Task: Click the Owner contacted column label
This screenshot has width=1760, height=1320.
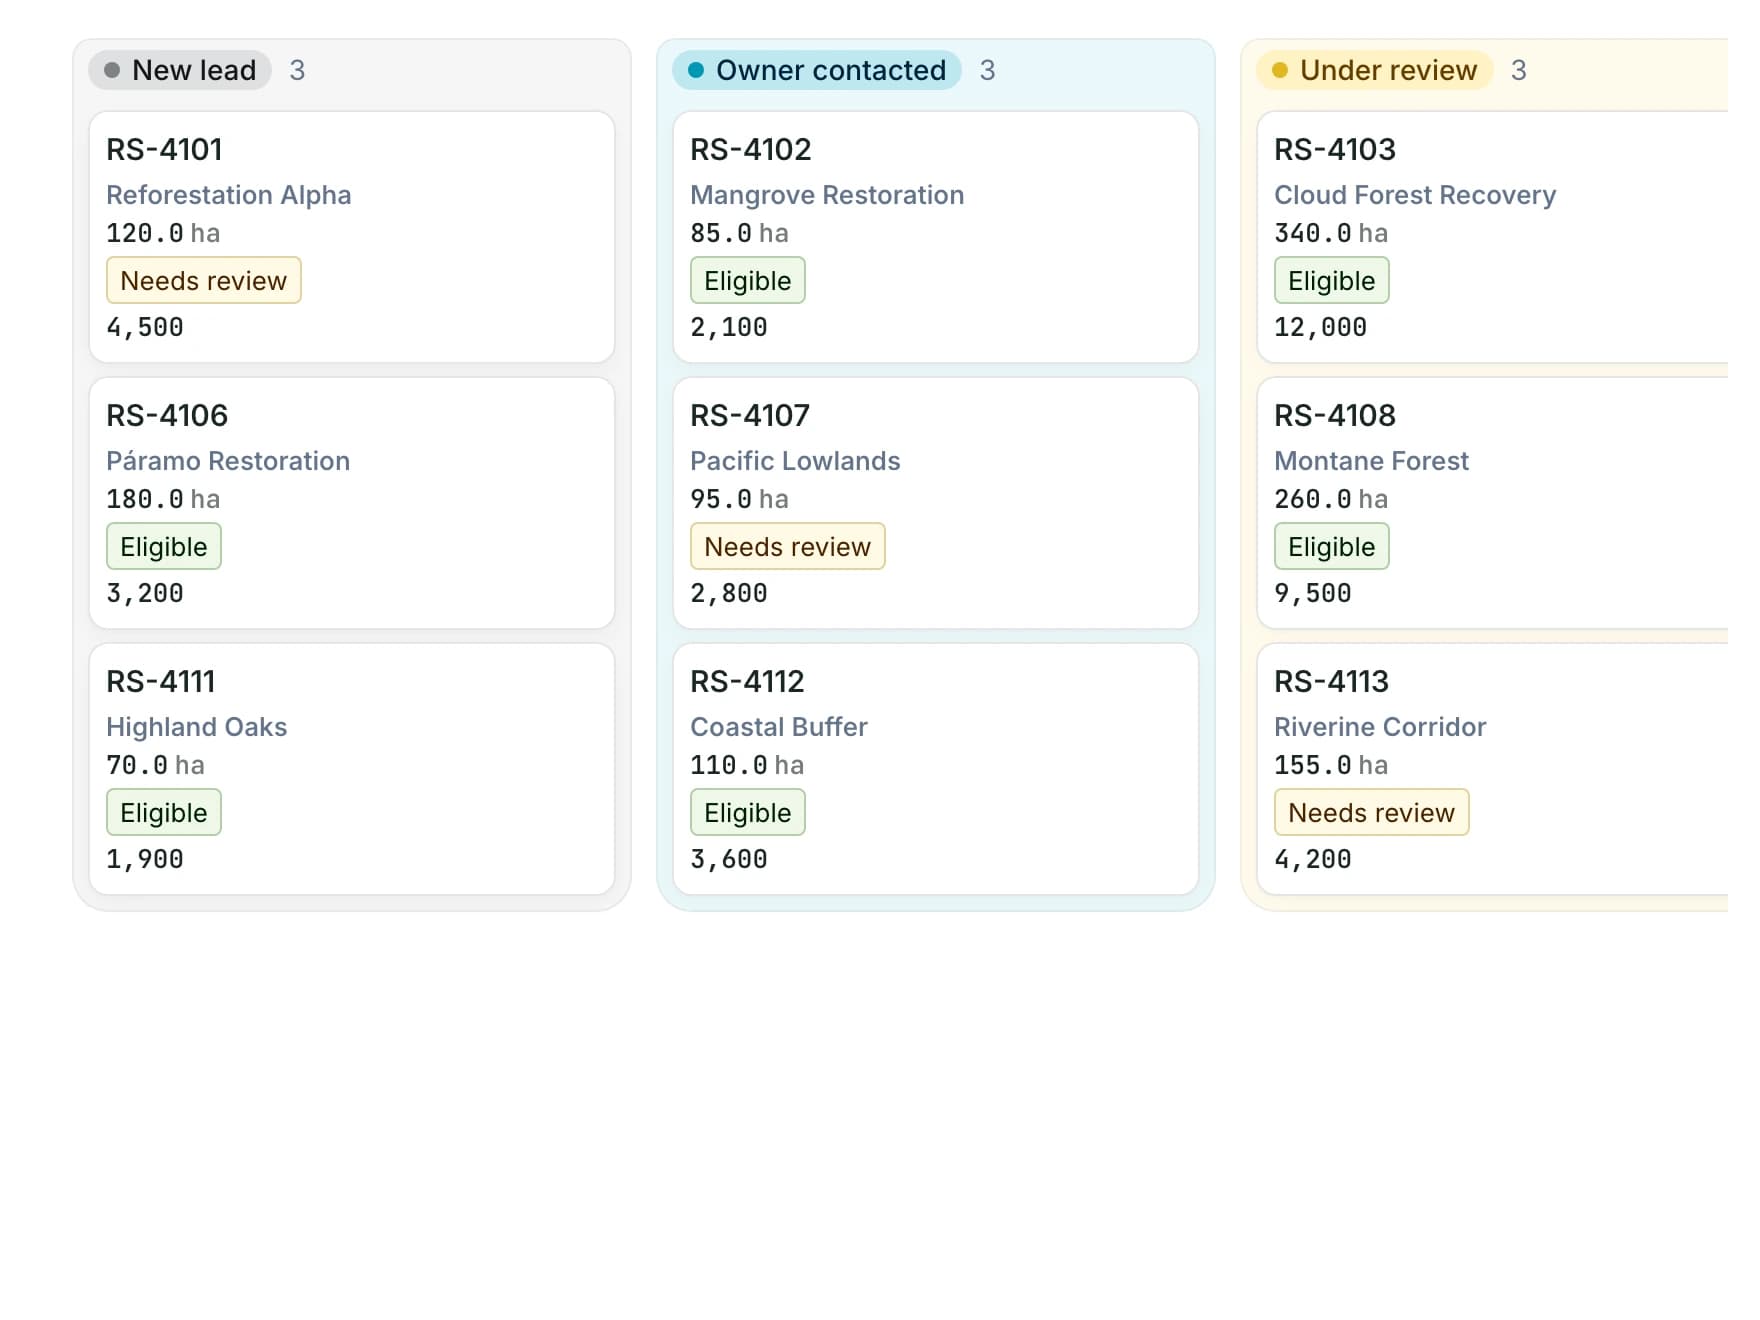Action: 817,70
